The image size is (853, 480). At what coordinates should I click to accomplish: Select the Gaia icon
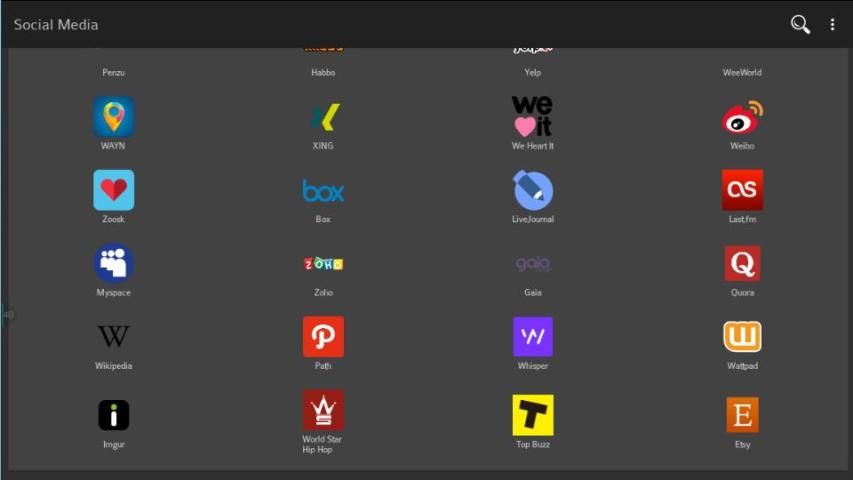tap(532, 264)
